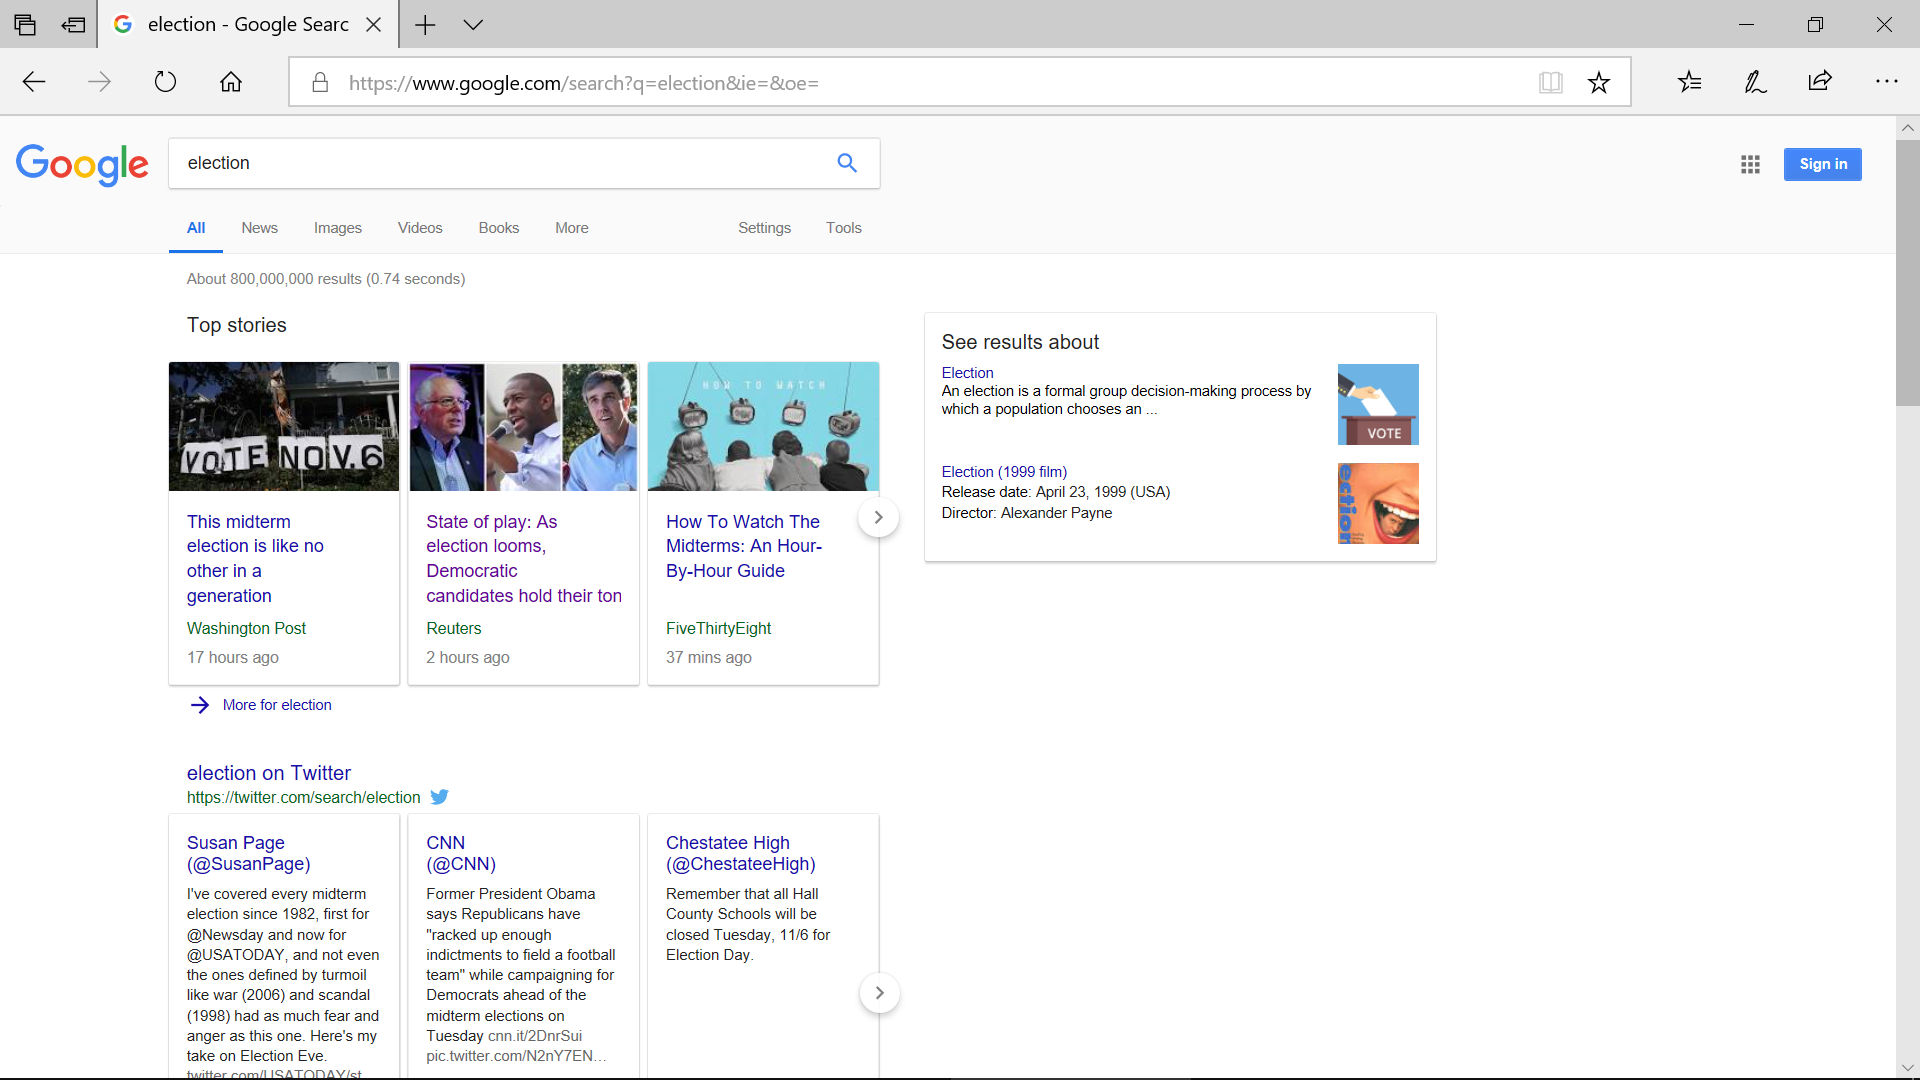Switch to the Books tab
Viewport: 1920px width, 1080px height.
[498, 228]
